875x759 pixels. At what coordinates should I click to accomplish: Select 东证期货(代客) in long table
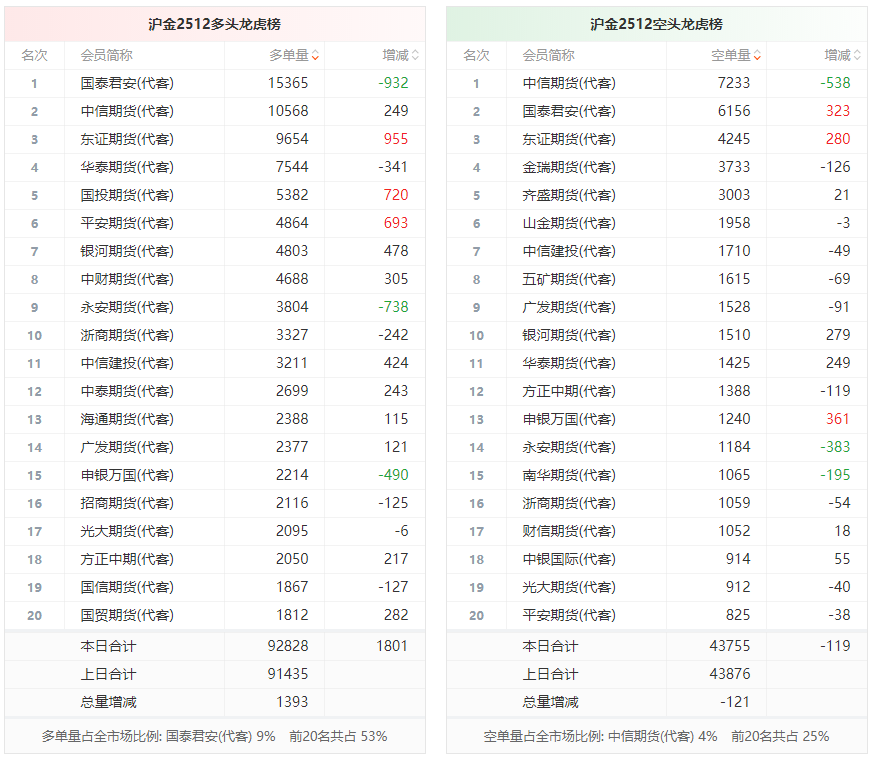[127, 139]
